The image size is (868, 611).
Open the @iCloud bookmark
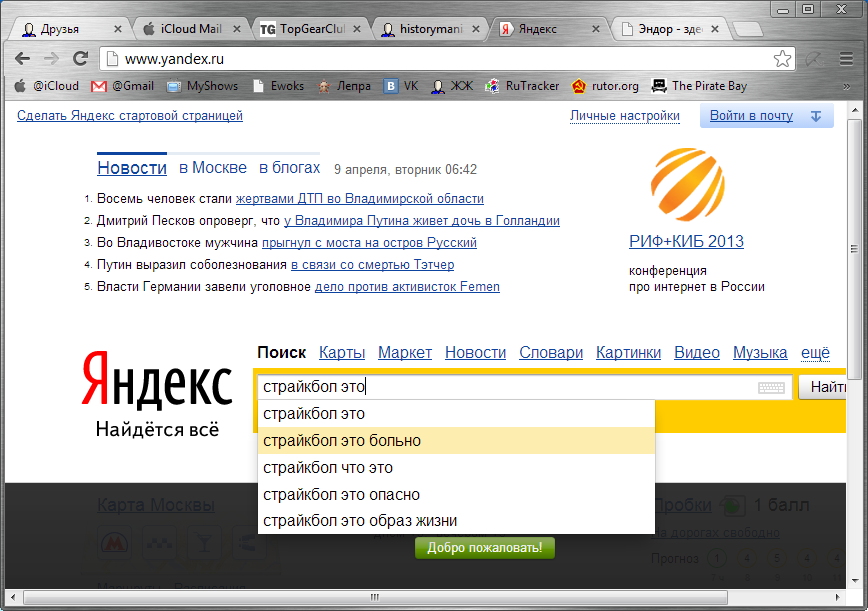tap(47, 86)
